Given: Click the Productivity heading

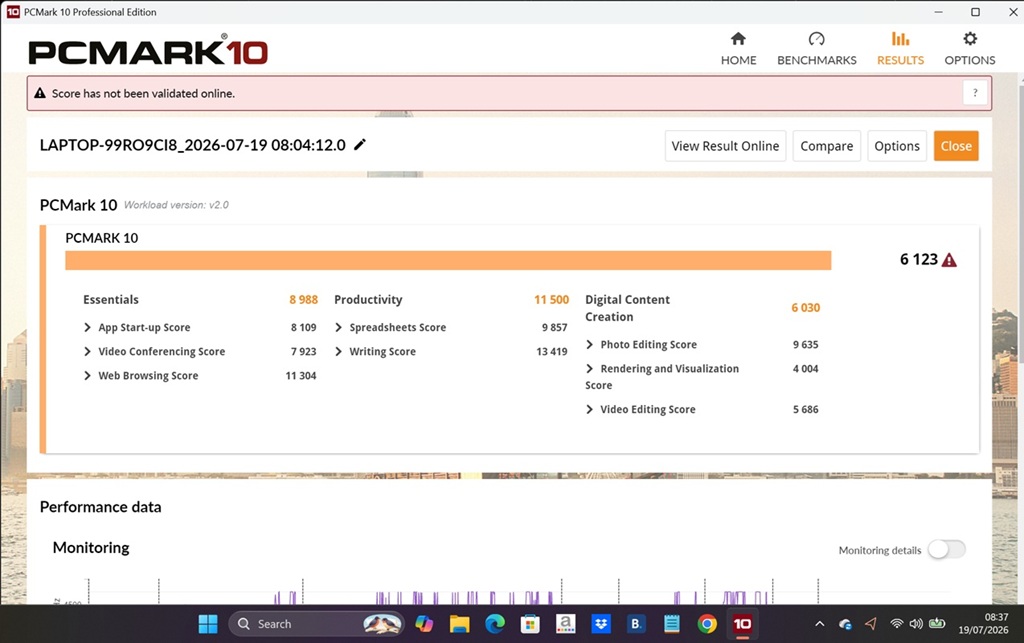Looking at the screenshot, I should [x=368, y=300].
